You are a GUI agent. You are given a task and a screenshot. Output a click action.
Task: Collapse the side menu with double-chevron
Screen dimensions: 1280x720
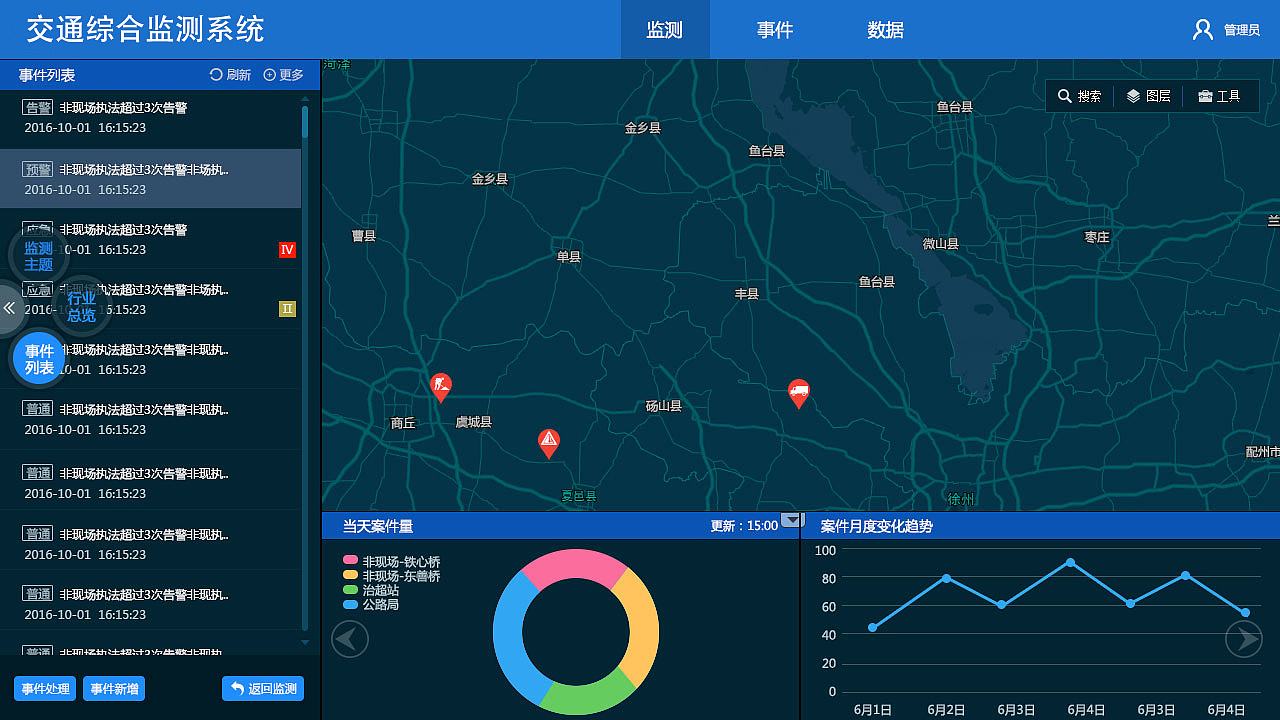pyautogui.click(x=9, y=308)
